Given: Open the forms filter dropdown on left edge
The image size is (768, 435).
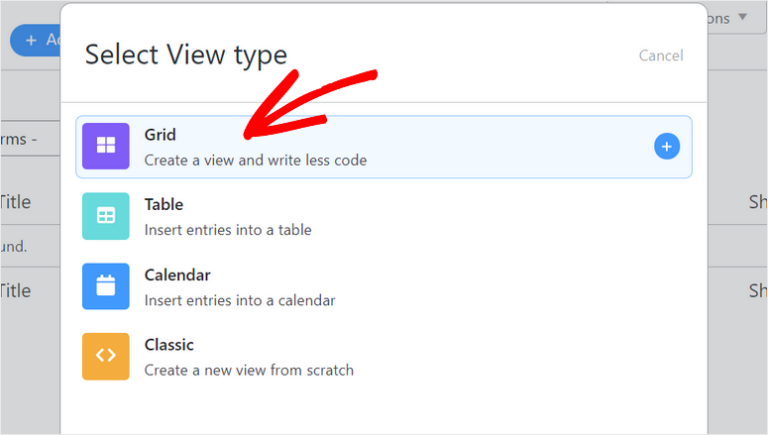Looking at the screenshot, I should pyautogui.click(x=20, y=139).
